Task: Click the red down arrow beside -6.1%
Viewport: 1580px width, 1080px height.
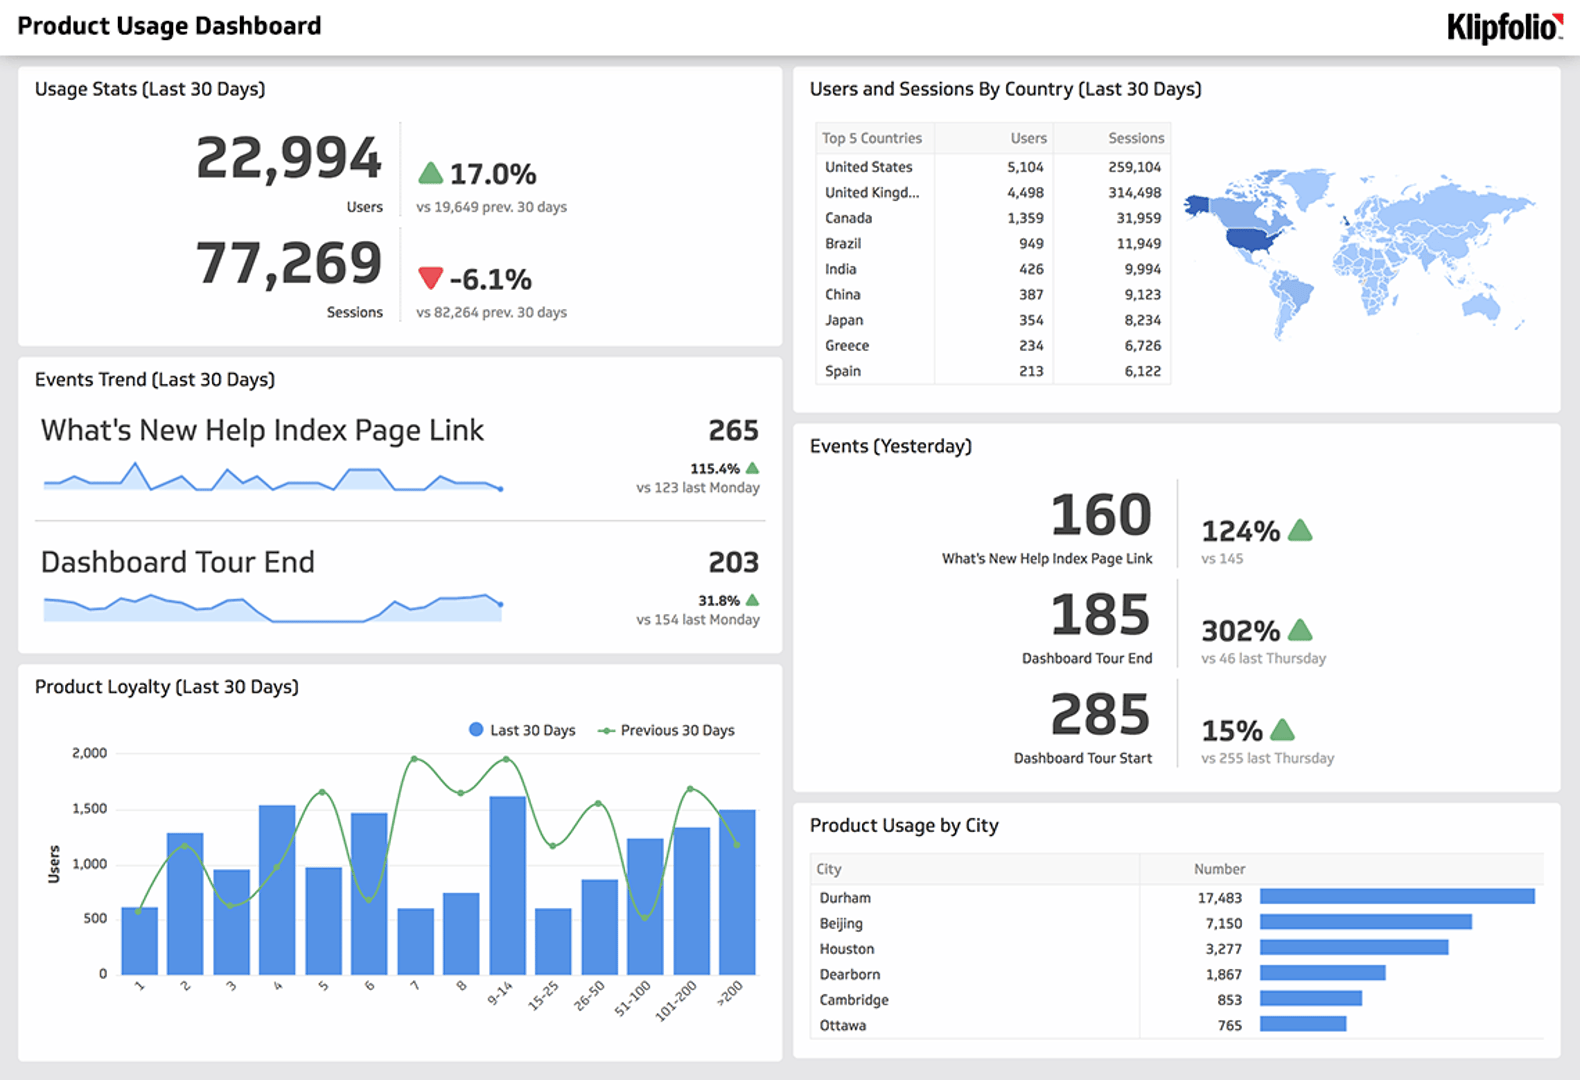Action: coord(430,278)
